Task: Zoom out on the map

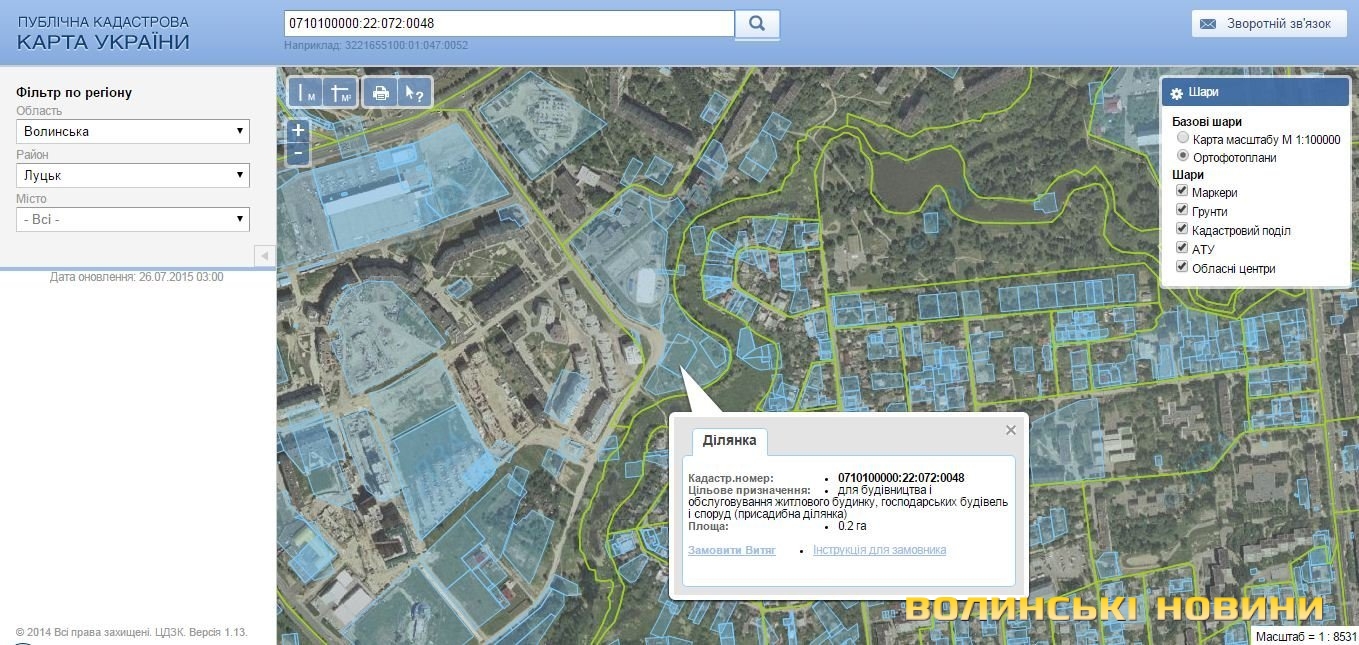Action: coord(297,154)
